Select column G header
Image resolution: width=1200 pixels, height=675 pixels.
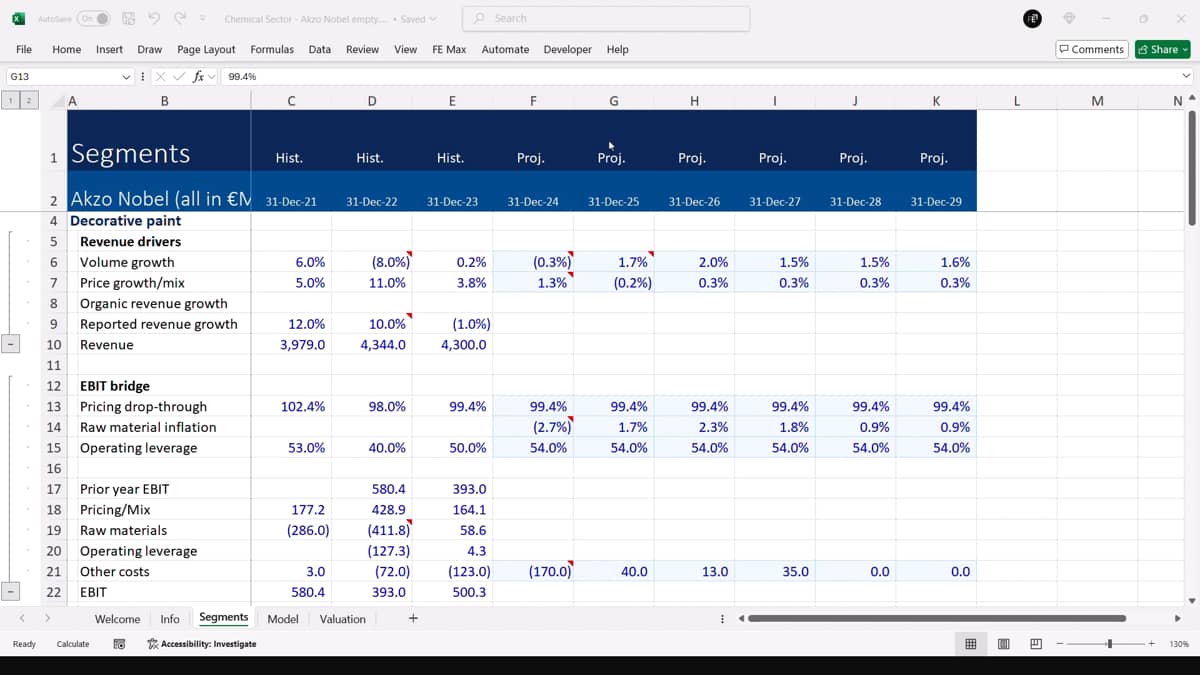click(613, 100)
